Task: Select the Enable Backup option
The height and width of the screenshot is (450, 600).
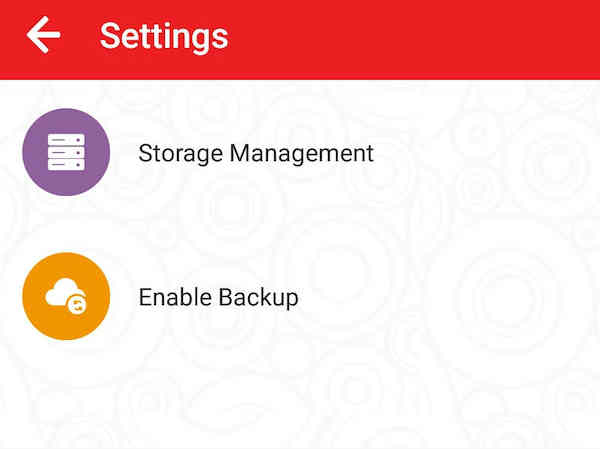Action: 218,297
